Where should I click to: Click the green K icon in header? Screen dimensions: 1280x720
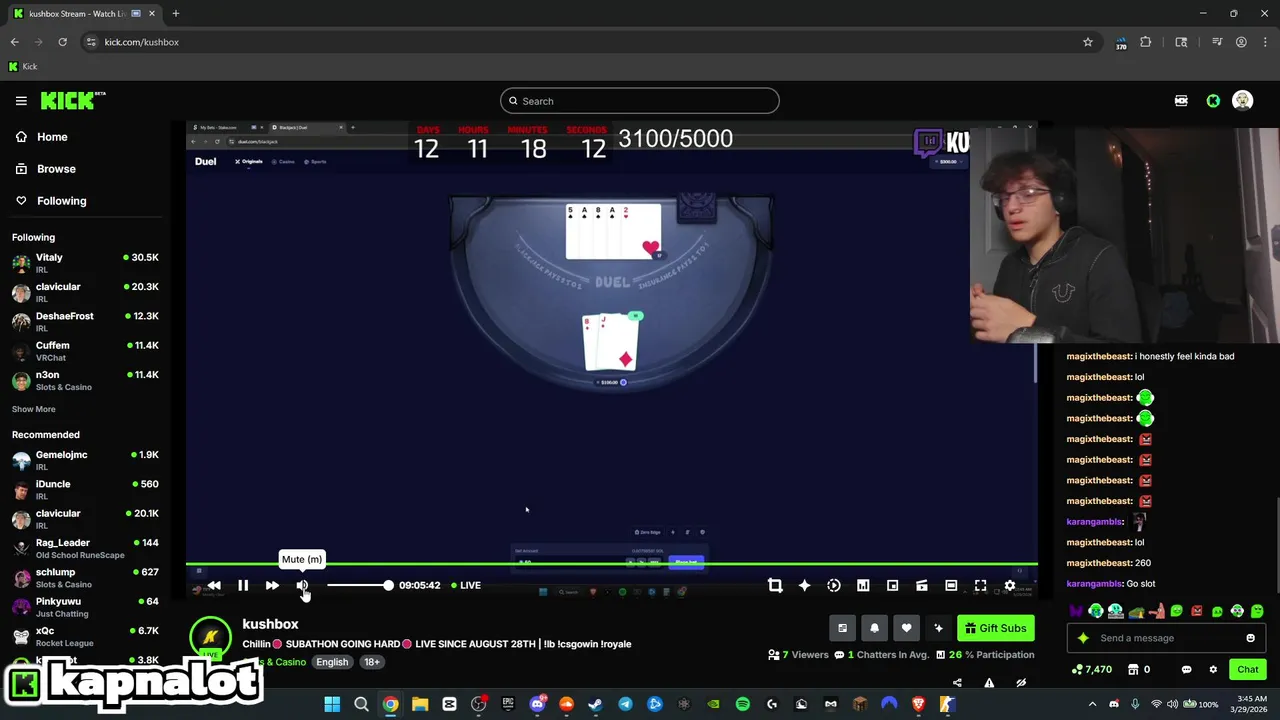pyautogui.click(x=1213, y=101)
